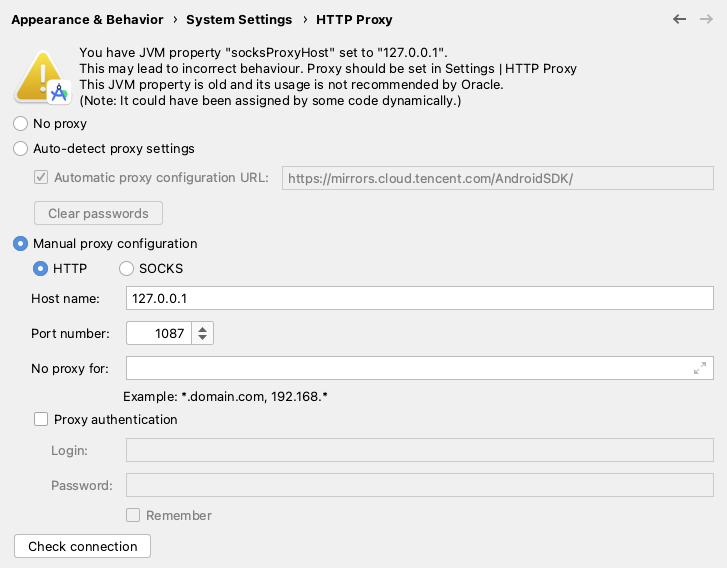Select Auto-detect proxy settings
The width and height of the screenshot is (727, 568).
pyautogui.click(x=20, y=149)
